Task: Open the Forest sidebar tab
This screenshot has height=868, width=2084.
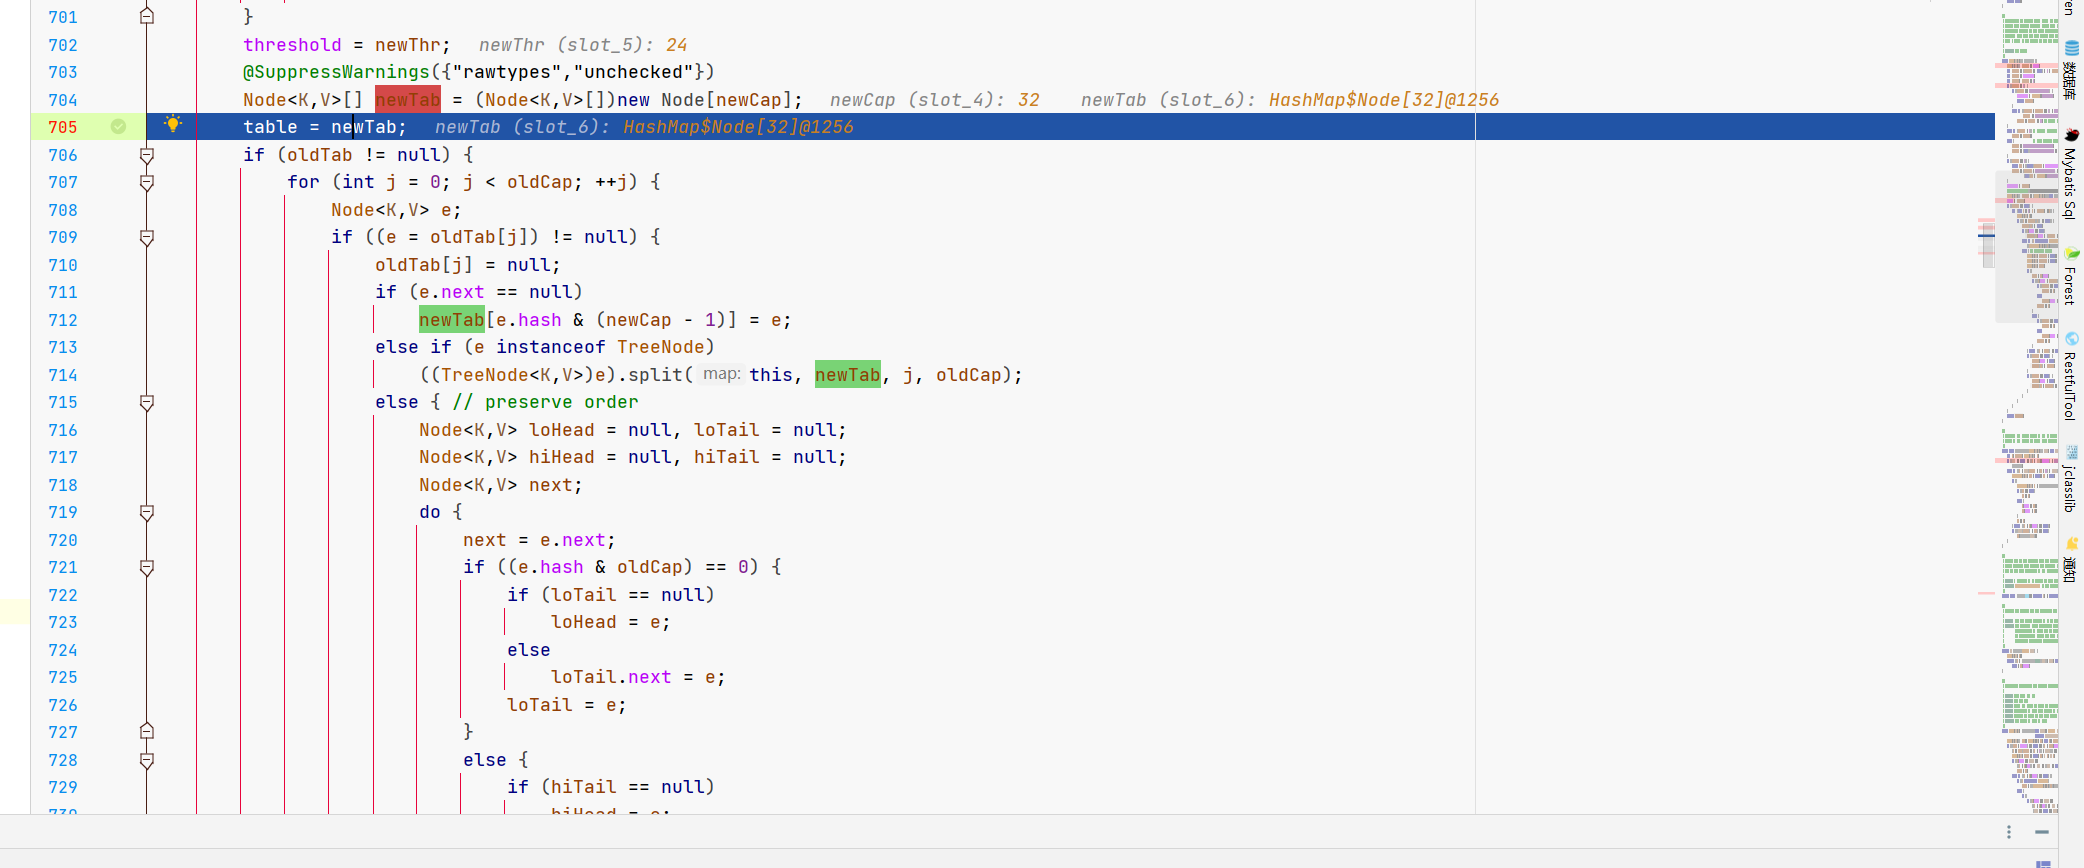Action: tap(2071, 275)
